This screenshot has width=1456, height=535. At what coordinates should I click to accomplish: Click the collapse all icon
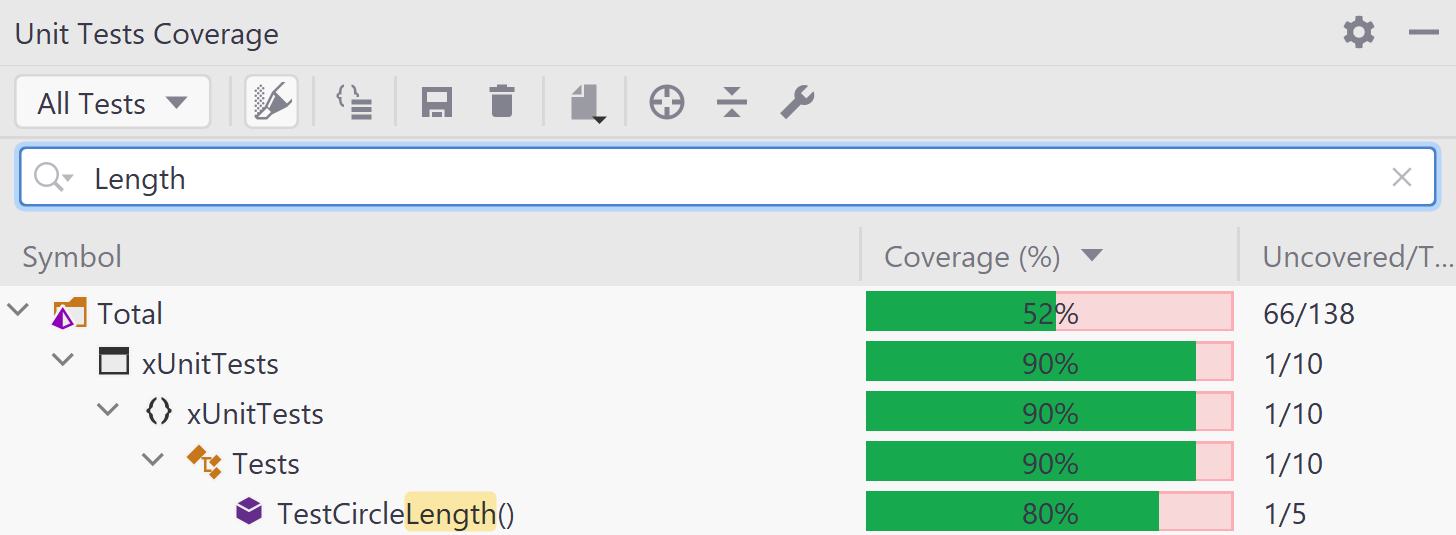point(732,102)
